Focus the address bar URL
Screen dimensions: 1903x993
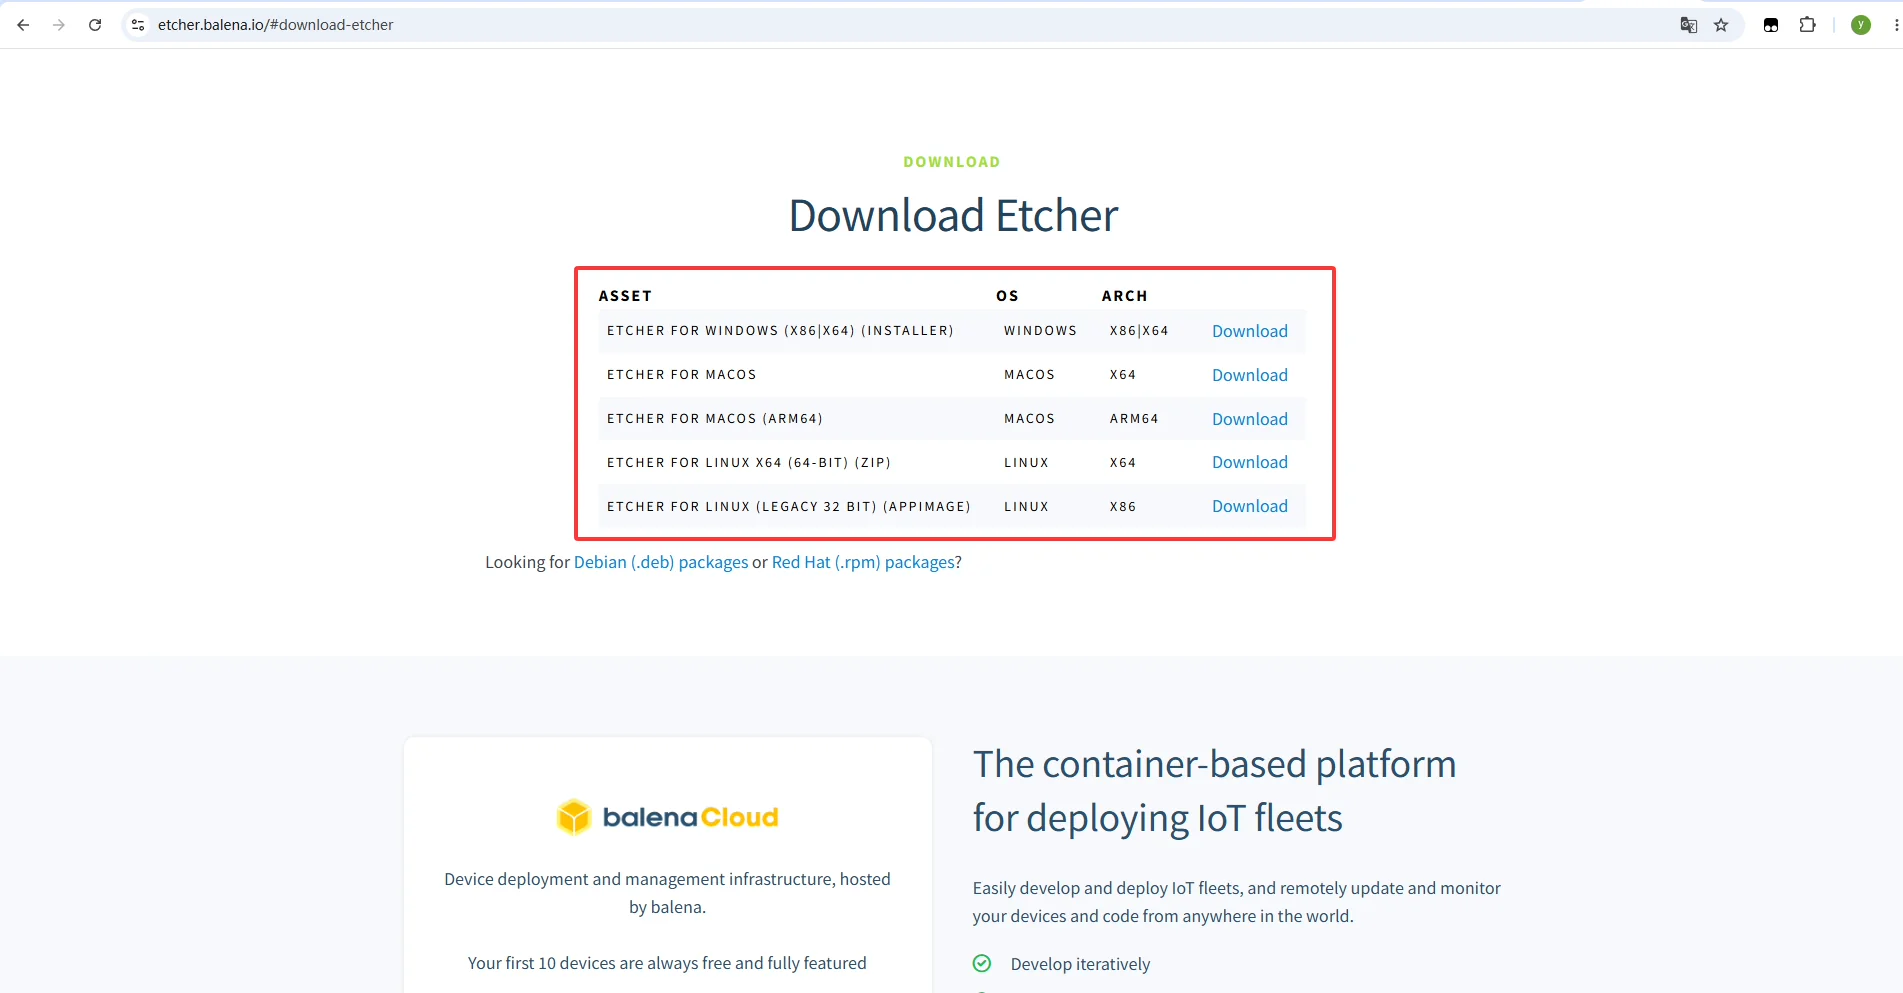(x=276, y=25)
